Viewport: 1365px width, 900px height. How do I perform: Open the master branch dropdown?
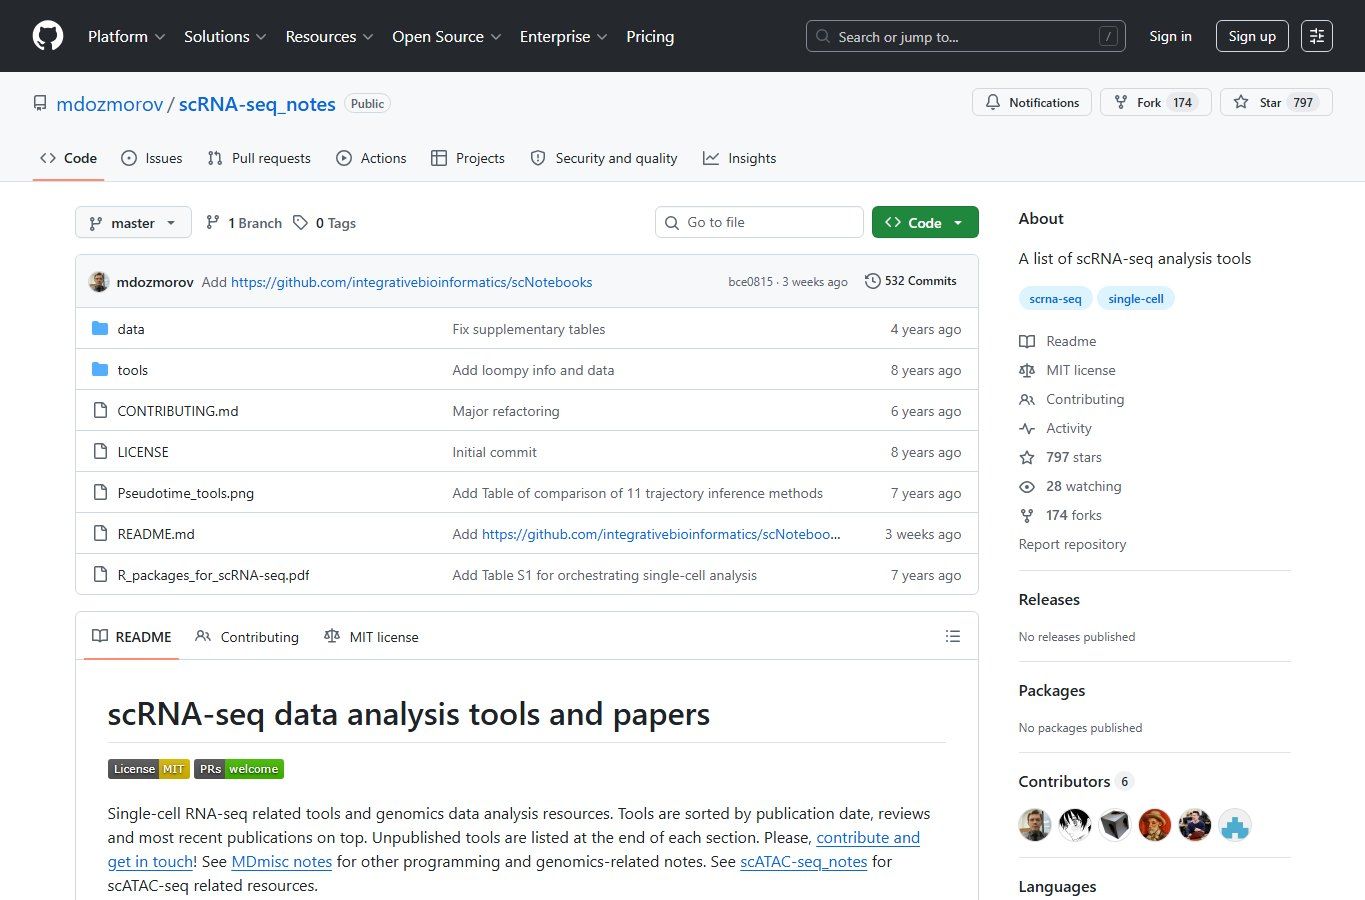tap(133, 222)
